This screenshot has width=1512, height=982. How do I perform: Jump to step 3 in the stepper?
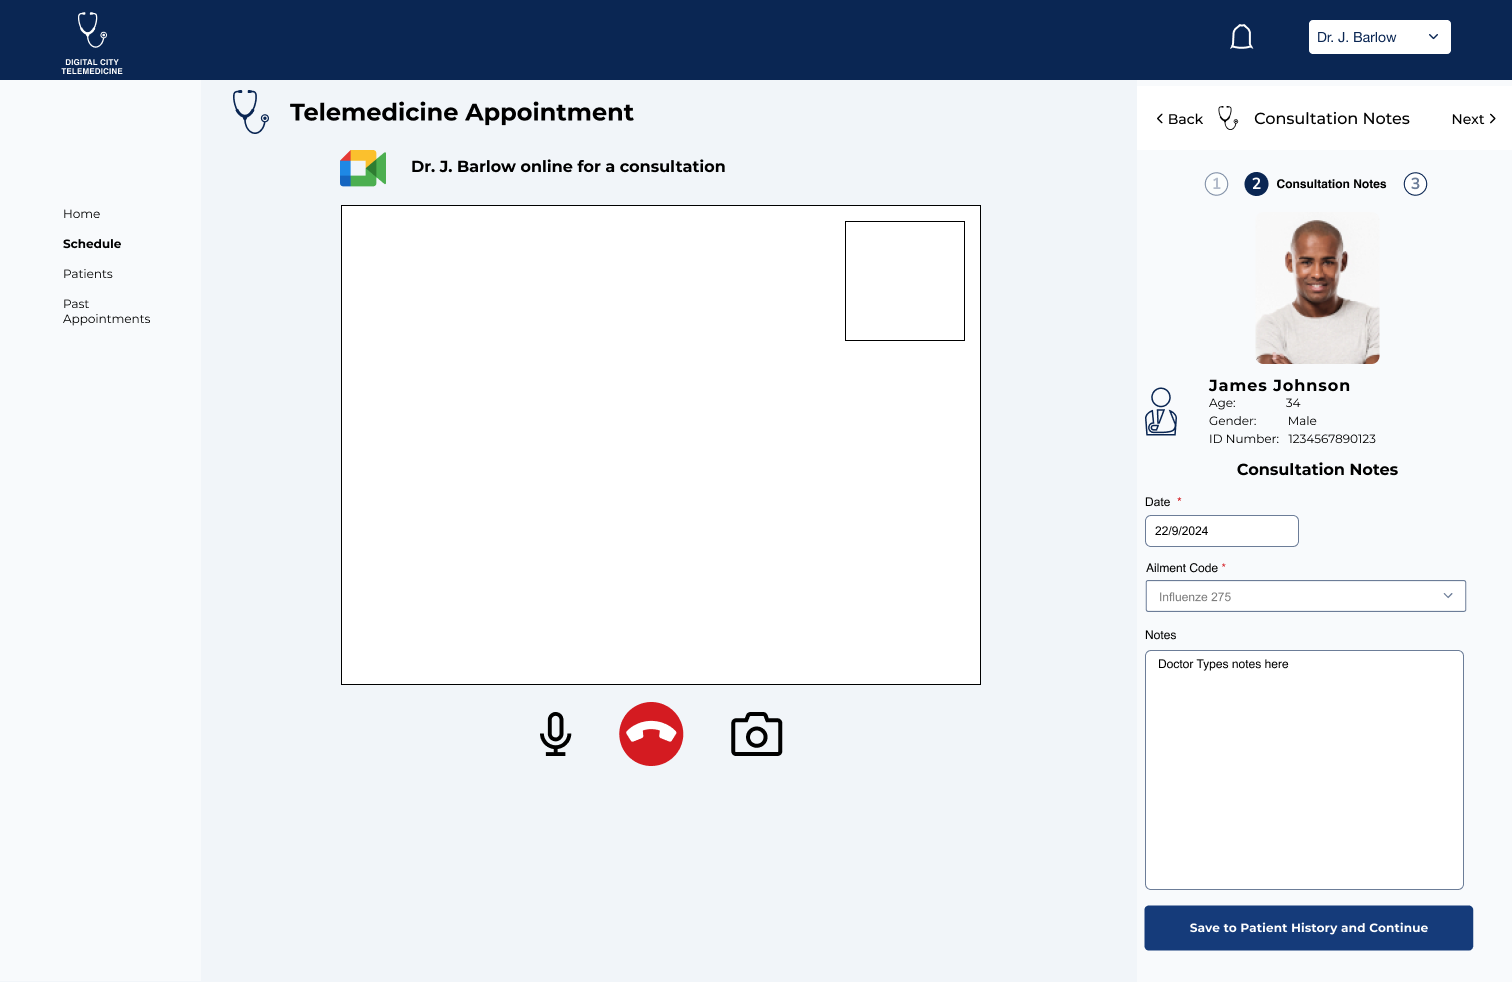(1415, 184)
